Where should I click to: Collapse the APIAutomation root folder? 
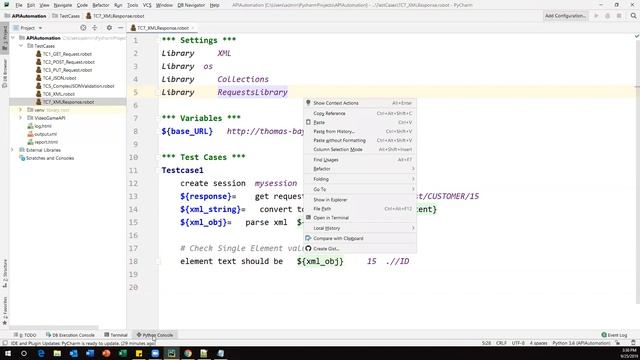click(13, 38)
